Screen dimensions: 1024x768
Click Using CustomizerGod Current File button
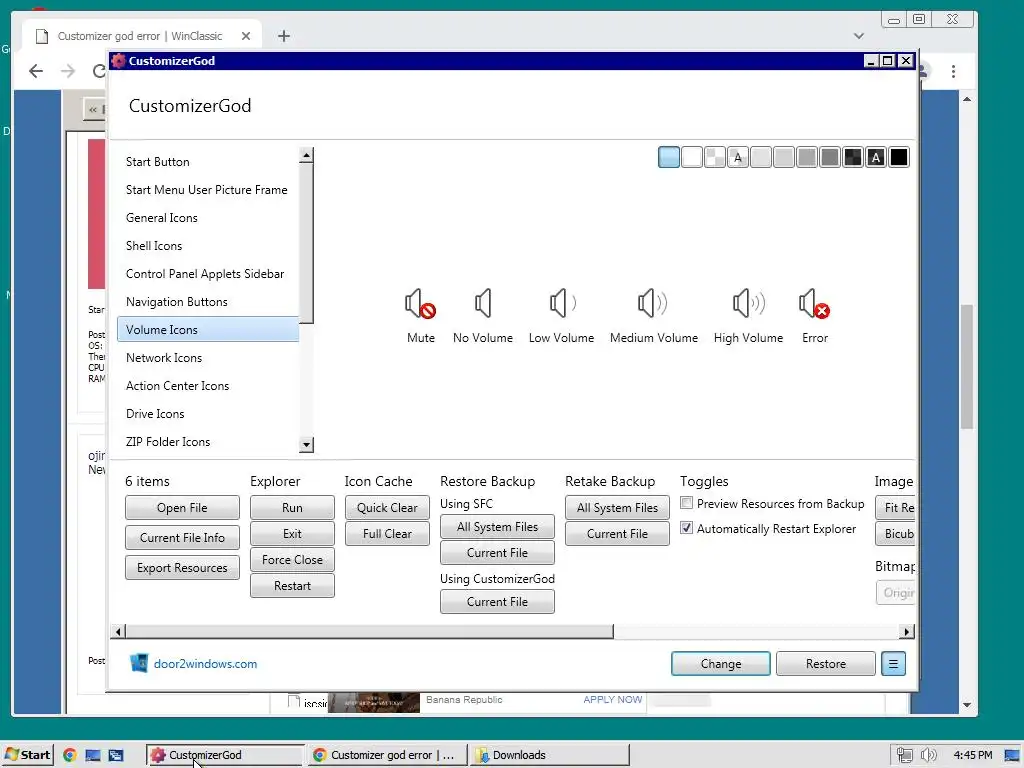coord(497,601)
